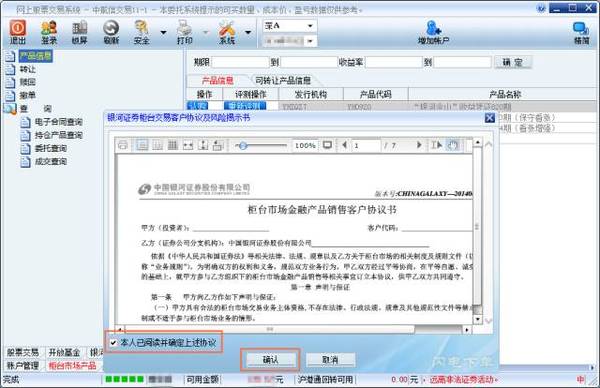Open the 柜台市场产品 bottom tab
The width and height of the screenshot is (600, 388).
click(72, 366)
